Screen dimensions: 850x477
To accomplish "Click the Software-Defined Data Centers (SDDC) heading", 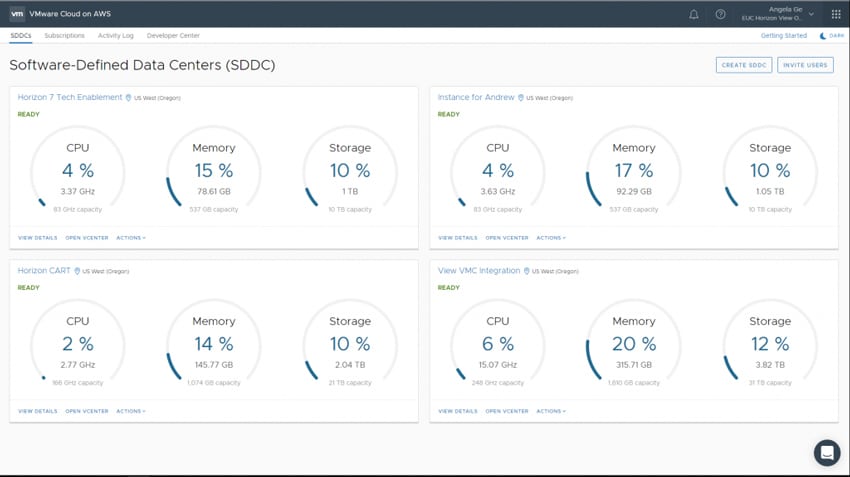I will (142, 65).
